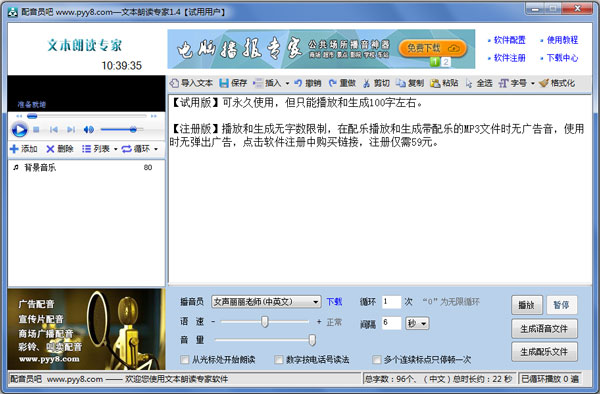
Task: Click the Paste (粘贴) icon
Action: point(435,83)
